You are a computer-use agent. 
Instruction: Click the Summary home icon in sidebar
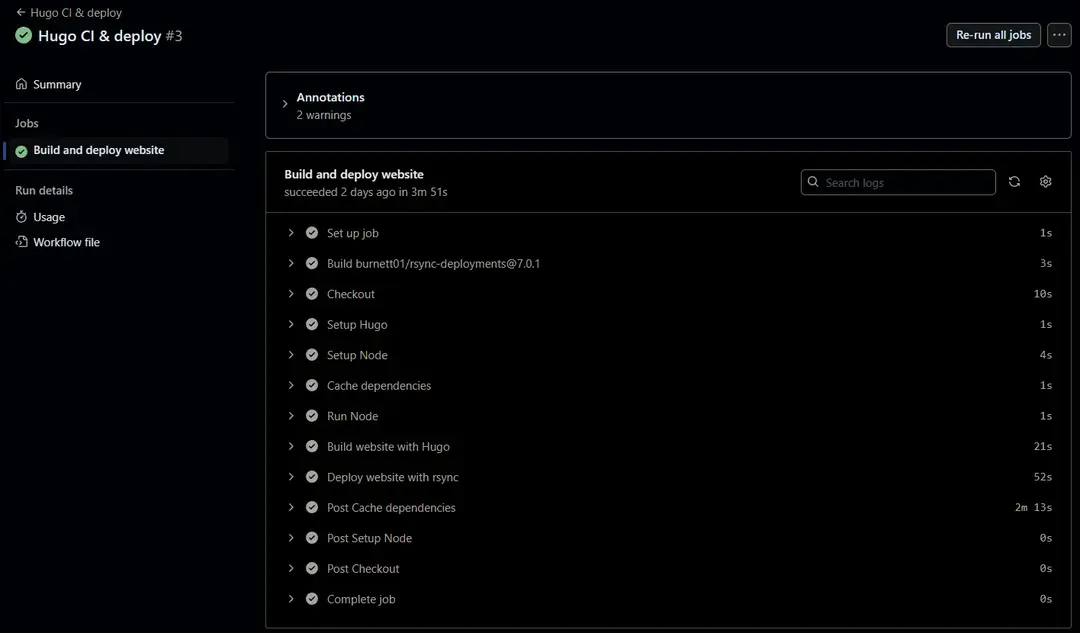pyautogui.click(x=21, y=85)
